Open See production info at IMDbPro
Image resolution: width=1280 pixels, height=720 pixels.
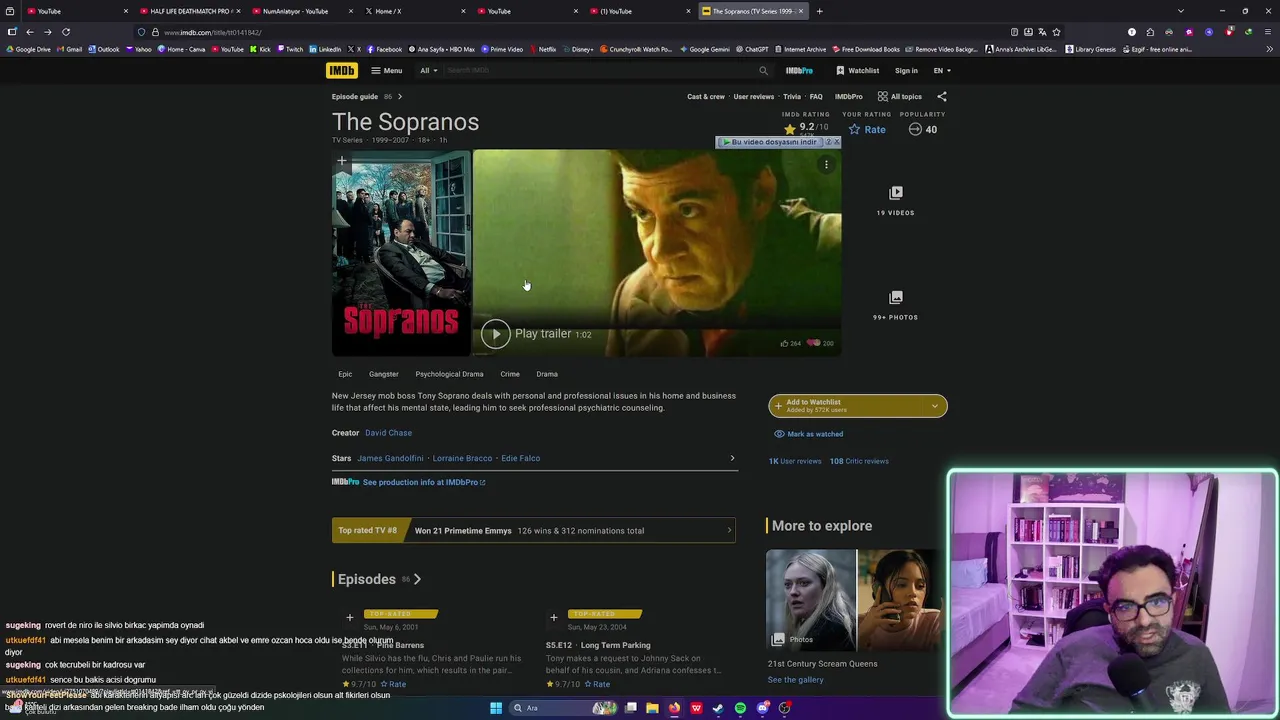coord(424,482)
